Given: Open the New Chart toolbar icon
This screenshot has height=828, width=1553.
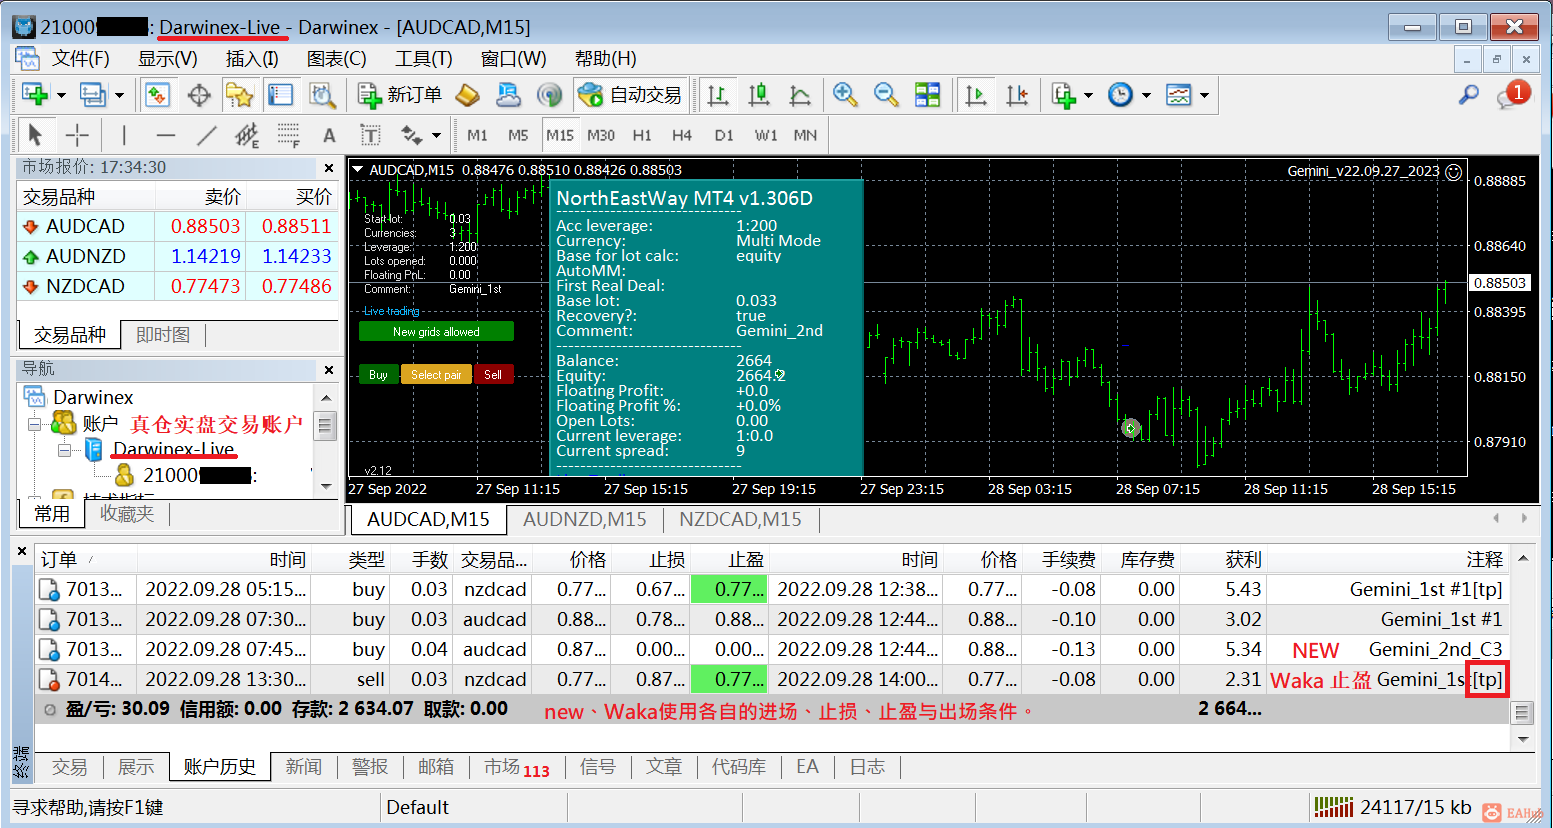Looking at the screenshot, I should [36, 95].
